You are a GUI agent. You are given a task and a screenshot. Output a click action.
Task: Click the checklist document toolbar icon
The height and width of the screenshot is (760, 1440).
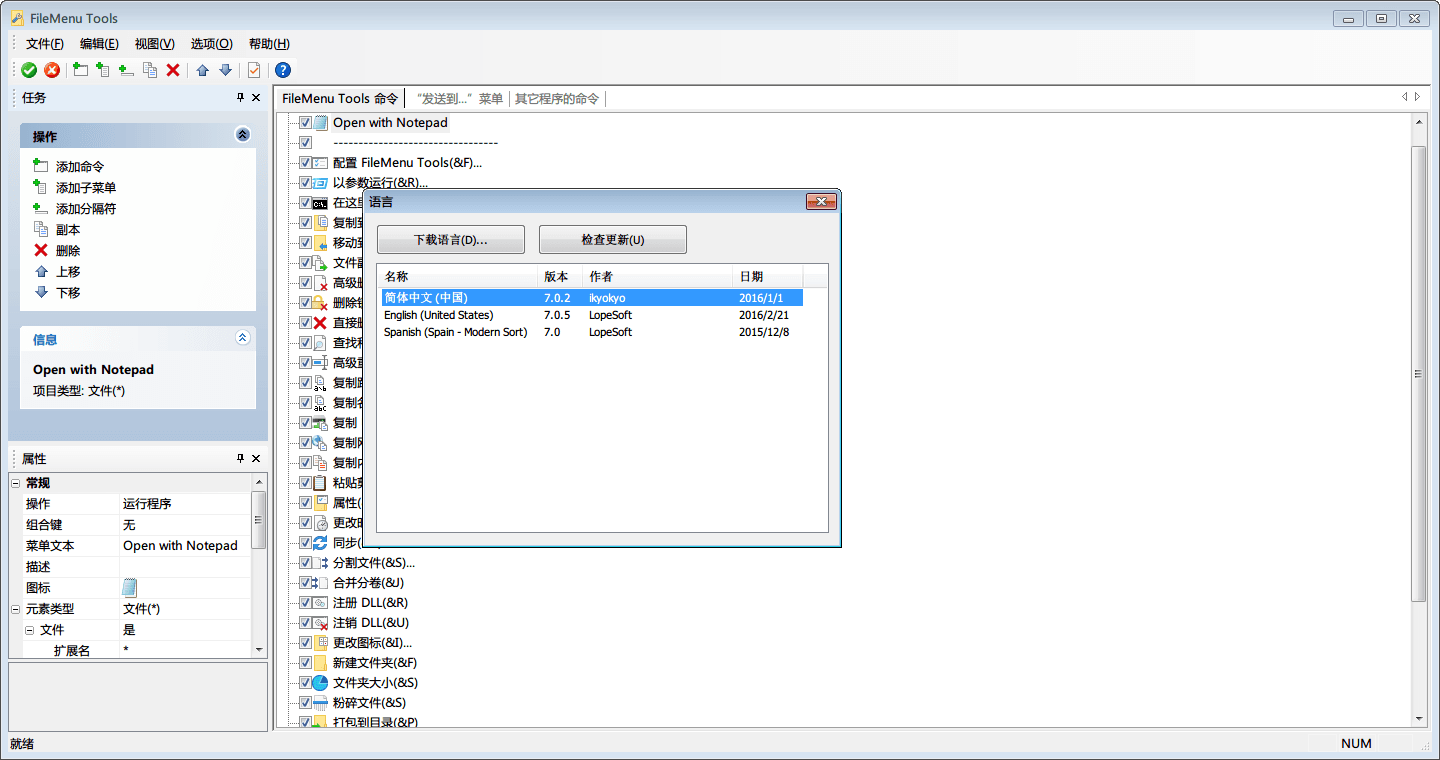point(254,70)
